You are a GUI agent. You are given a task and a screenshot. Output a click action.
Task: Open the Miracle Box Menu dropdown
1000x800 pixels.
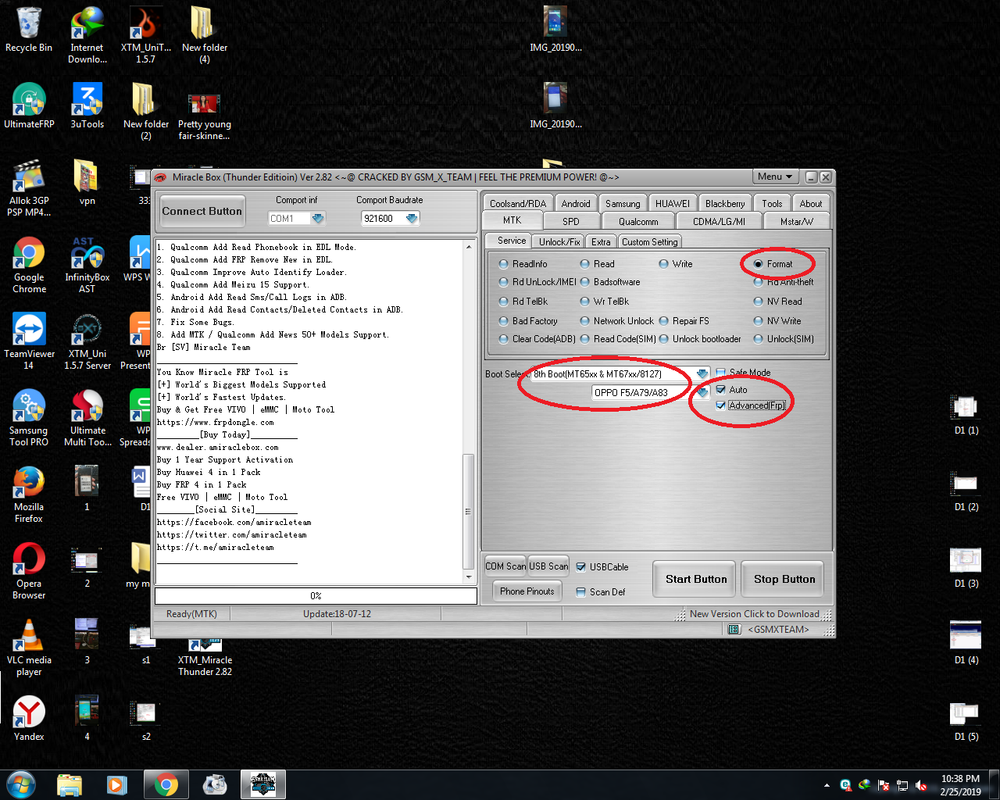click(775, 177)
